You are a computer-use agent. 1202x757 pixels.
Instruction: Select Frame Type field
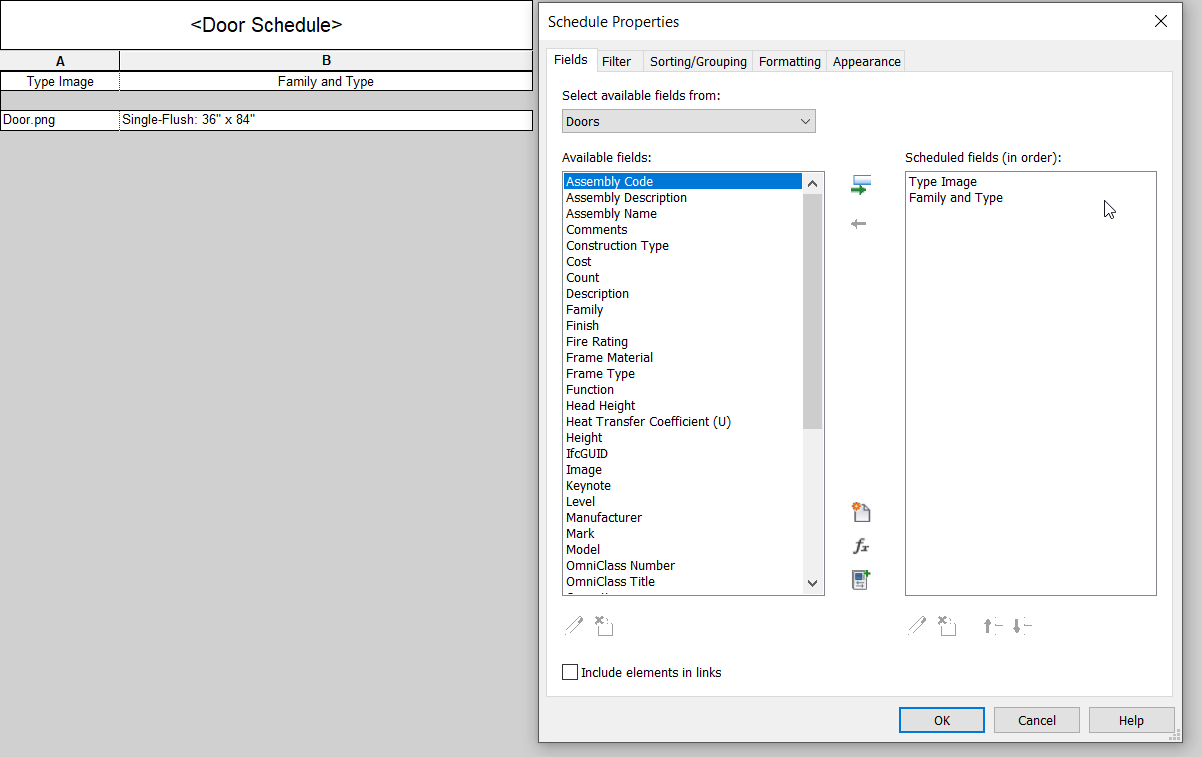pyautogui.click(x=683, y=374)
